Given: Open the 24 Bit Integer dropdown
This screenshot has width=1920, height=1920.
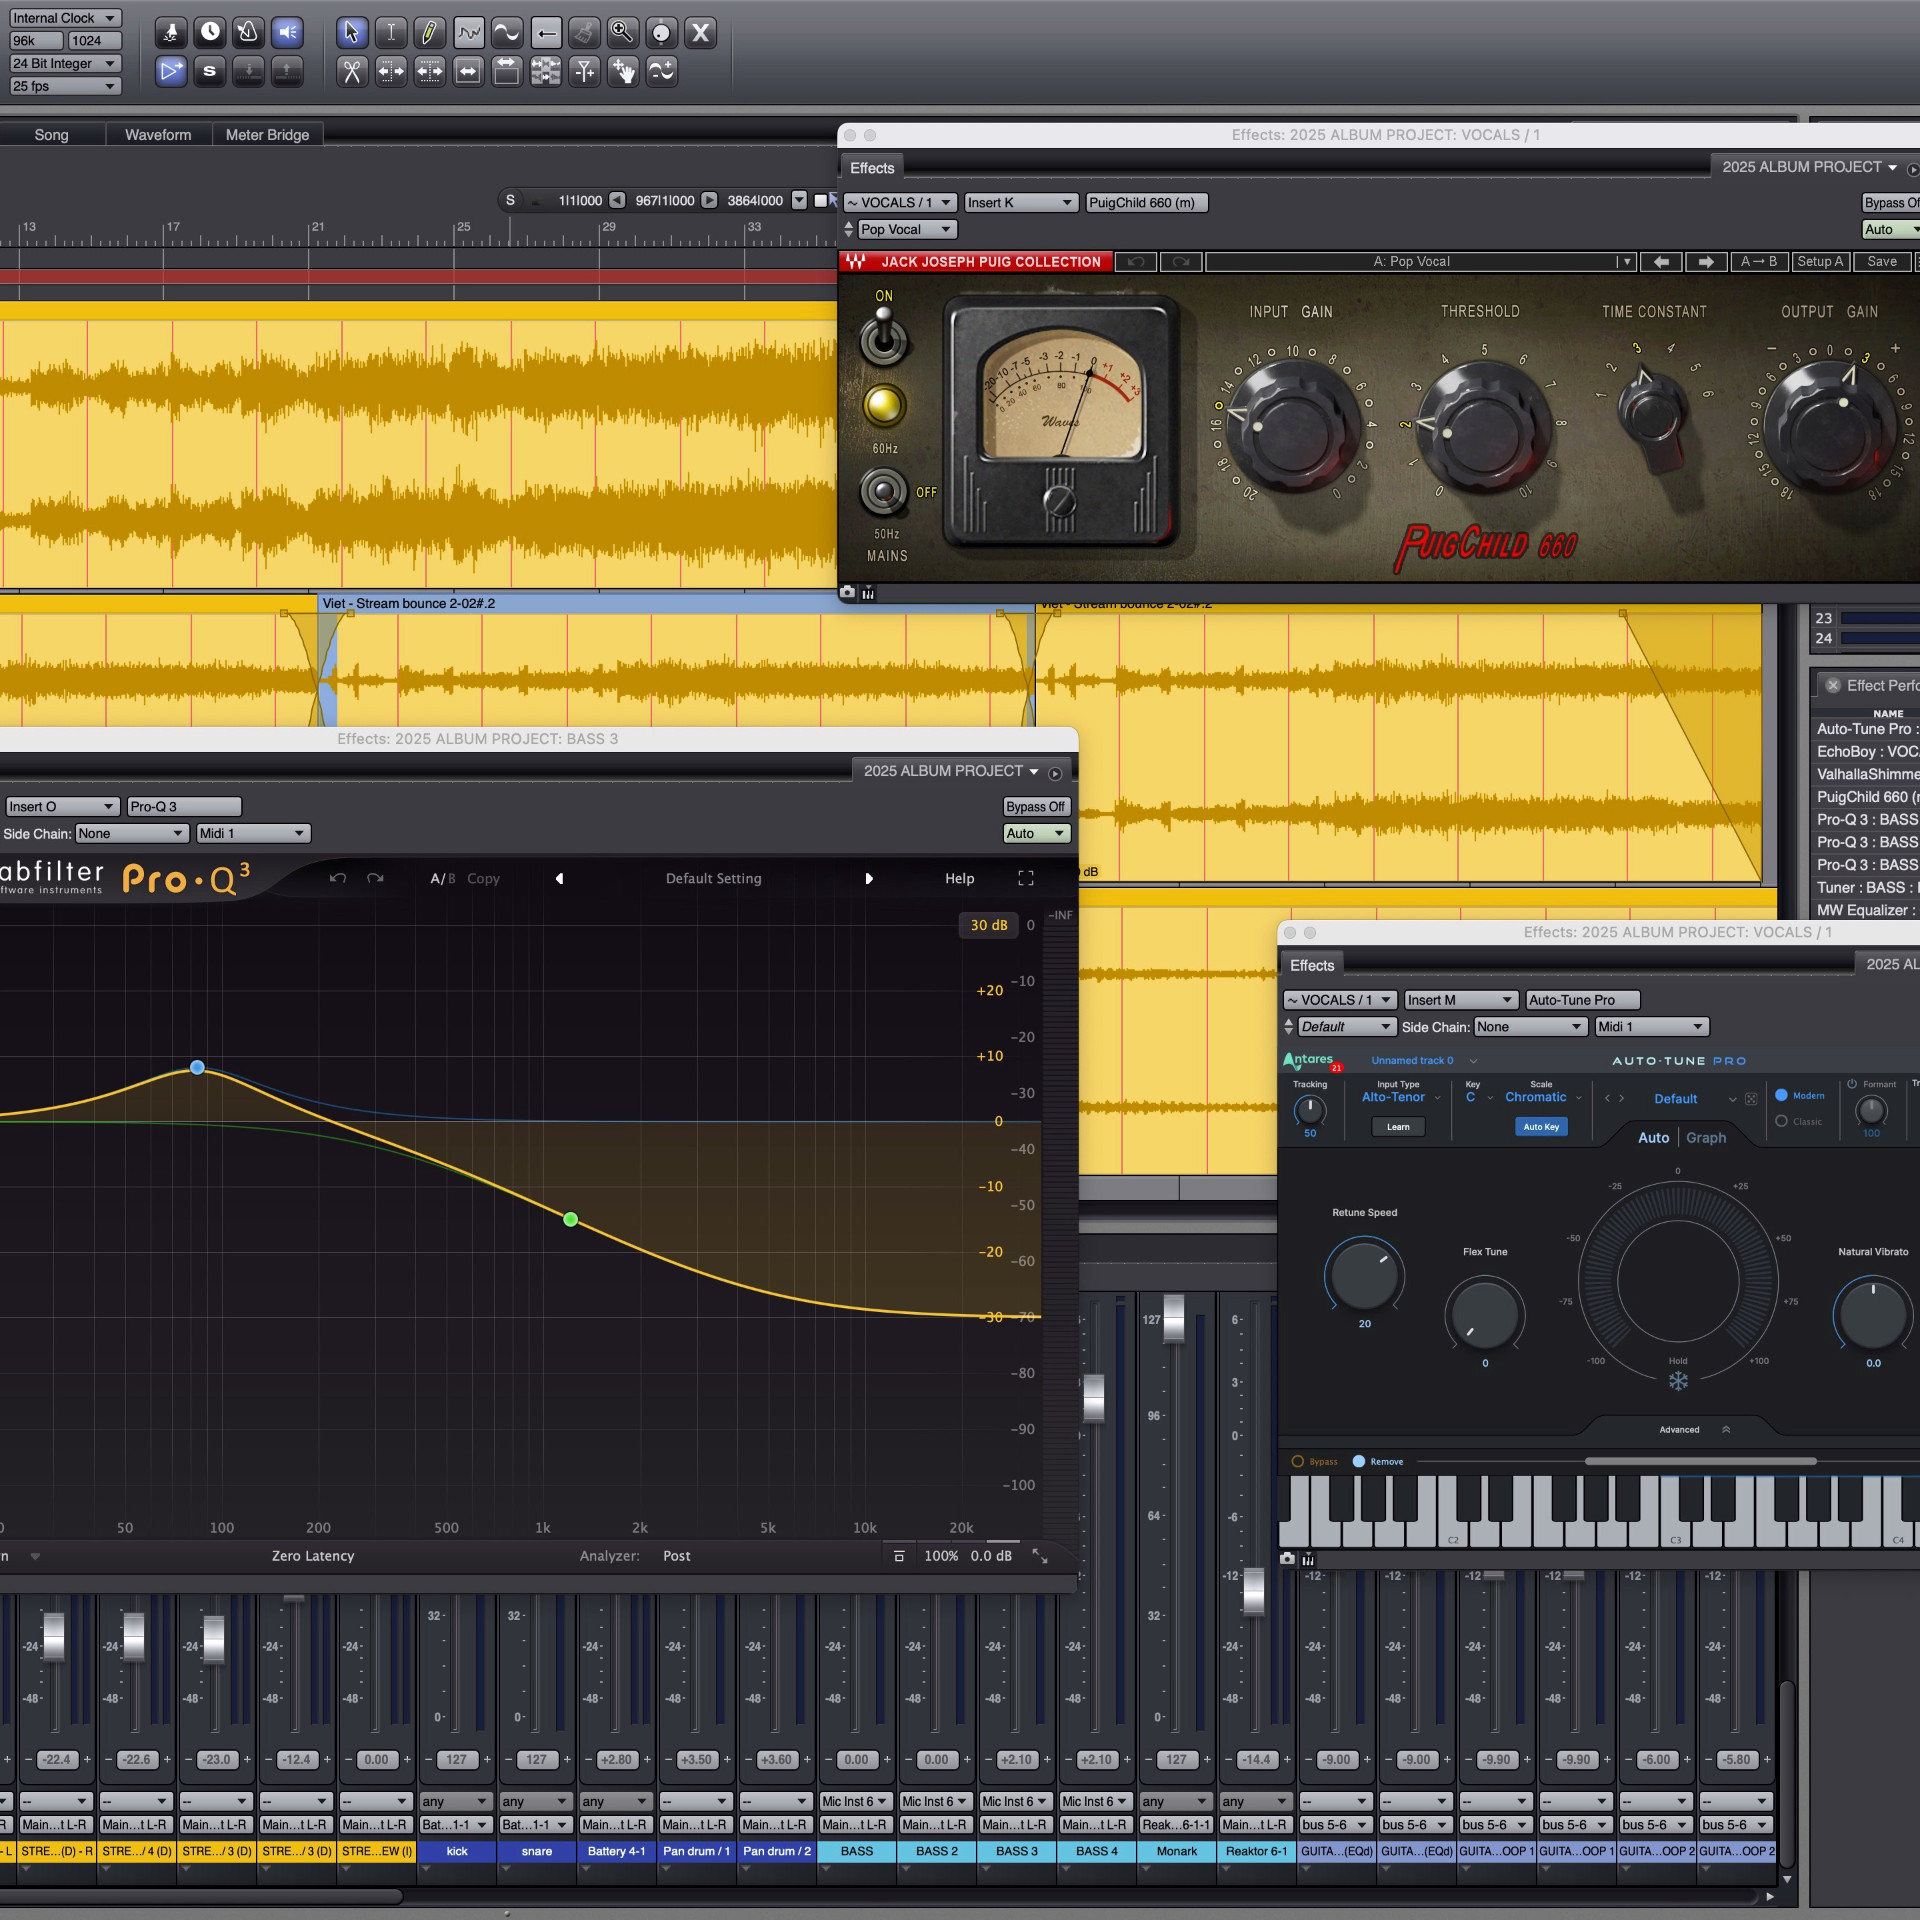Looking at the screenshot, I should (x=65, y=63).
